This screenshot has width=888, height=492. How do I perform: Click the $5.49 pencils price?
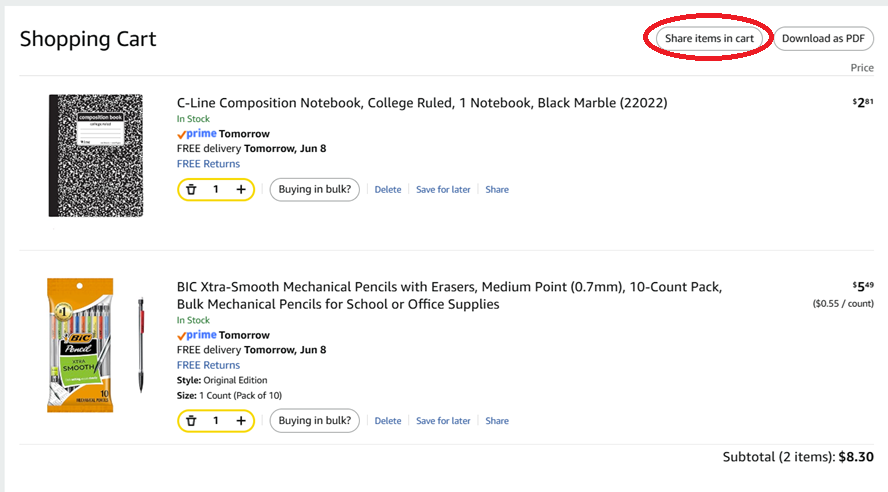click(863, 286)
